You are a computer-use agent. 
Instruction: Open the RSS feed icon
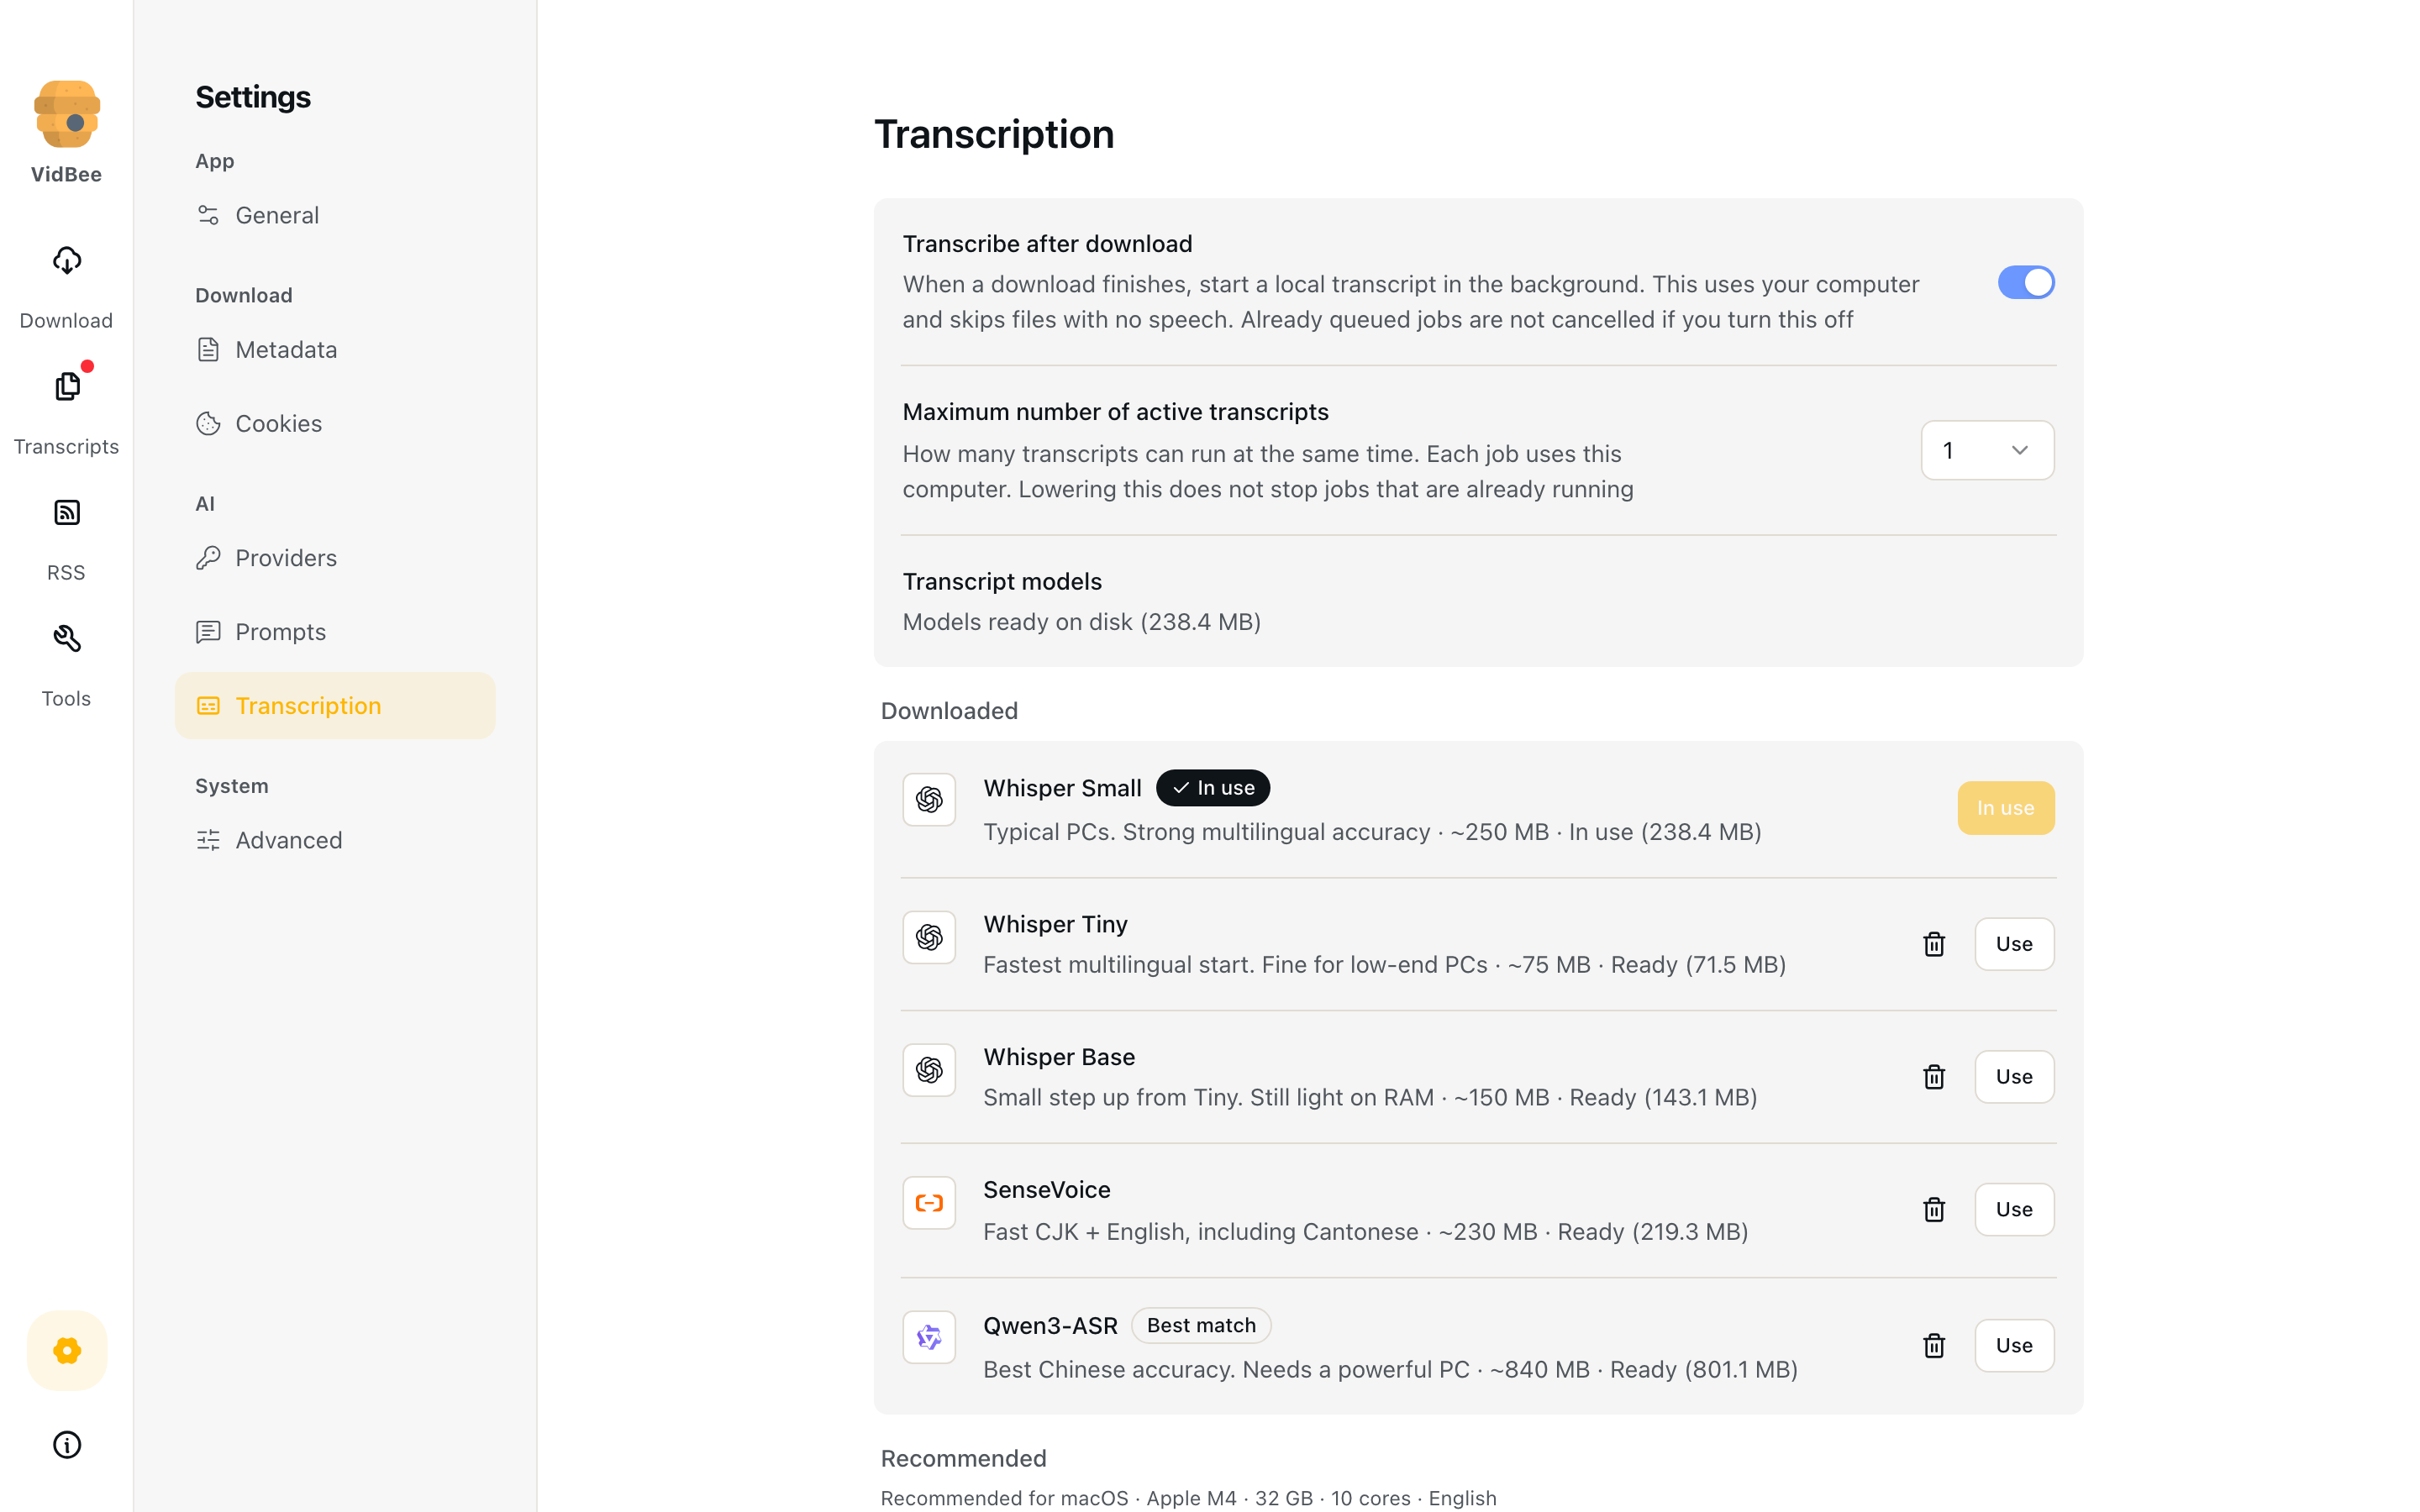67,513
